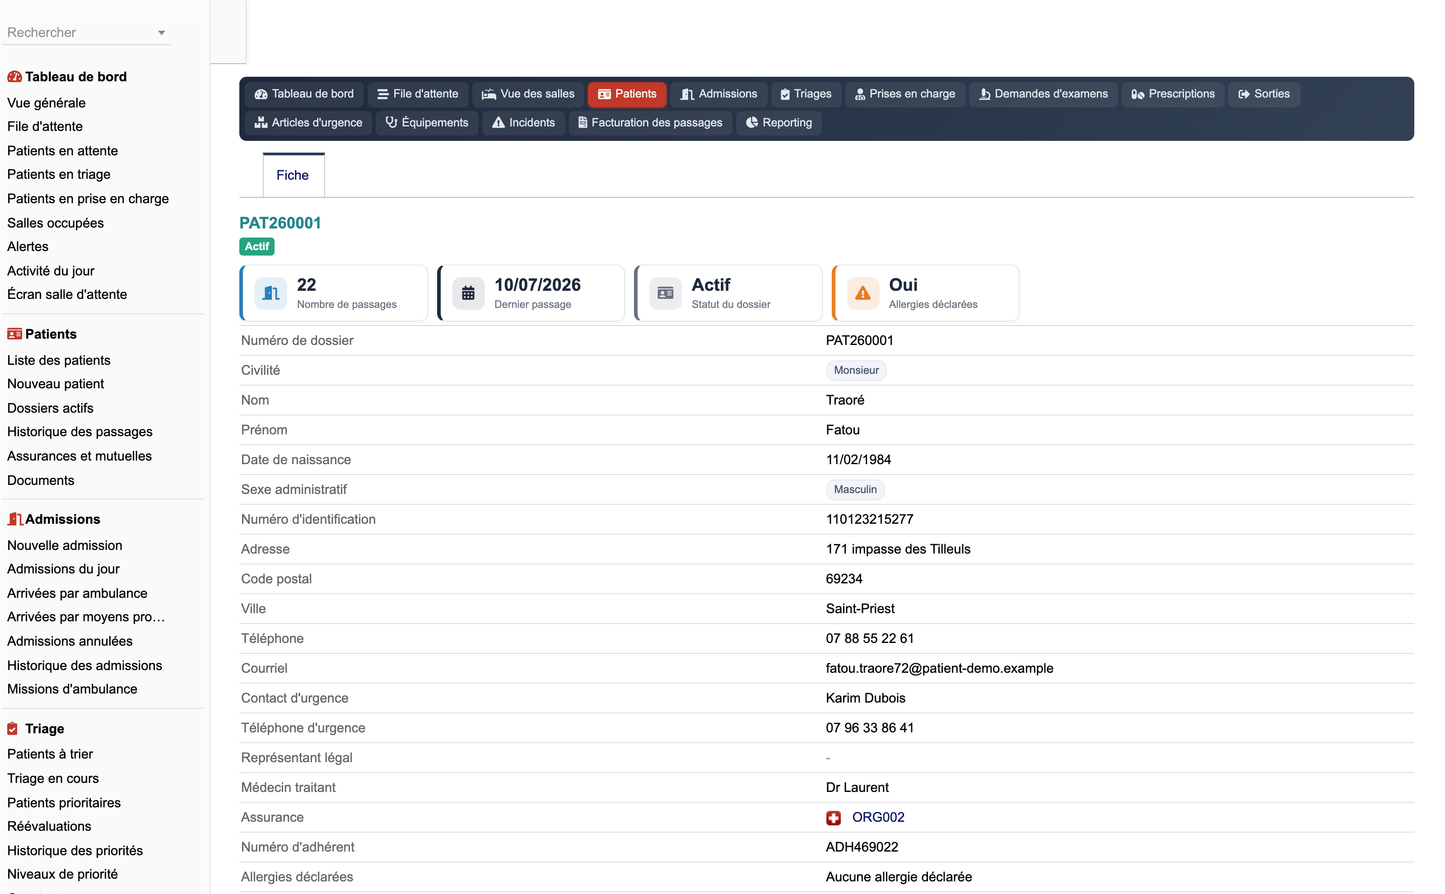This screenshot has height=894, width=1445.
Task: Open Nouveau patient in sidebar
Action: point(56,384)
